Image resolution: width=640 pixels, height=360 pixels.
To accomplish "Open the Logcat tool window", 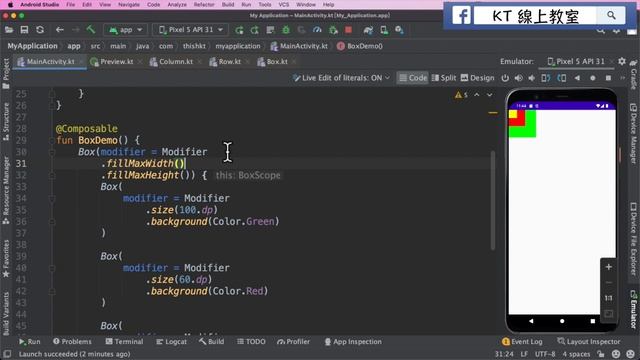I will click(171, 342).
